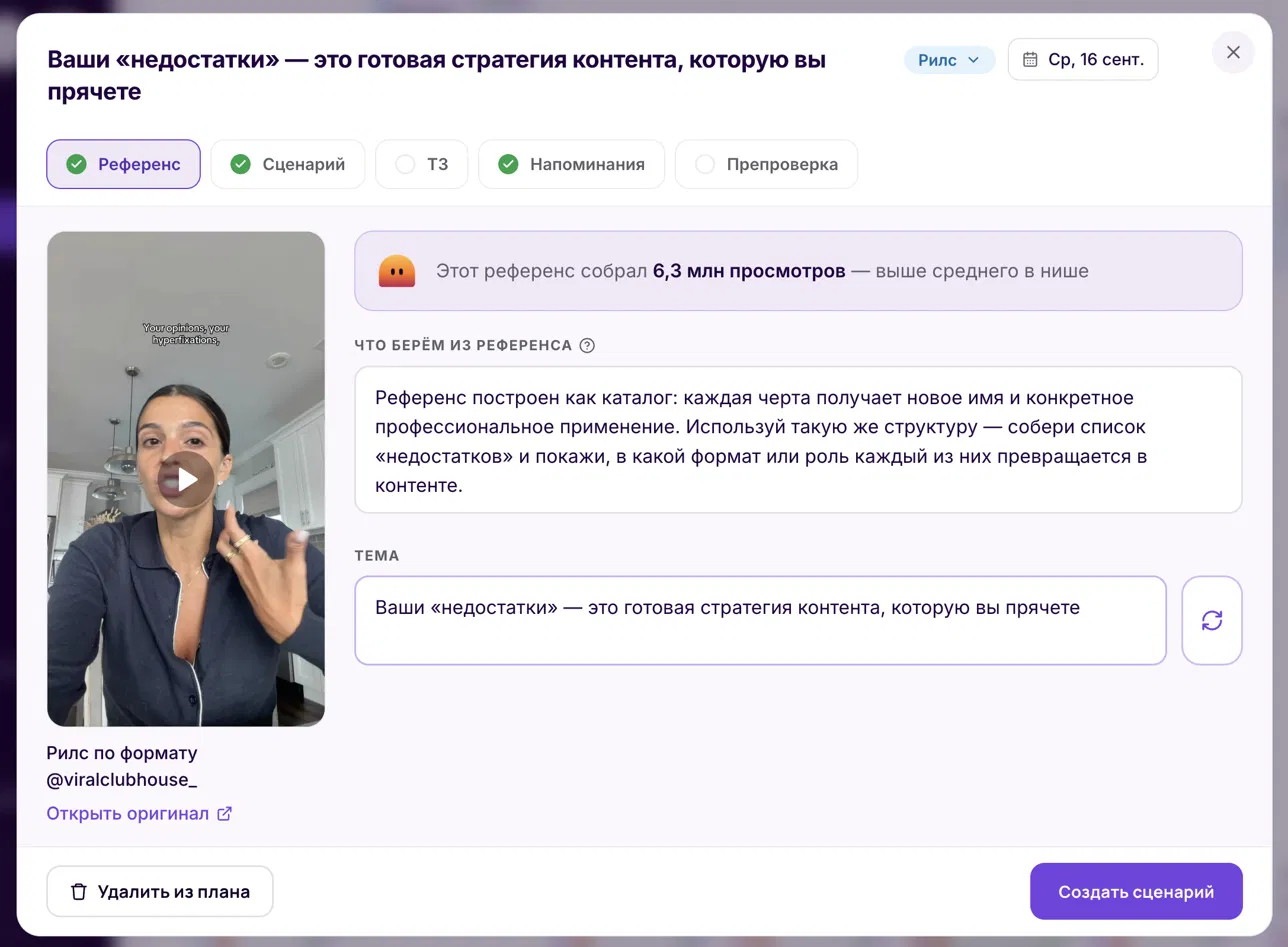Click the green check on Сценарий tab
Viewport: 1288px width, 947px height.
pyautogui.click(x=240, y=164)
